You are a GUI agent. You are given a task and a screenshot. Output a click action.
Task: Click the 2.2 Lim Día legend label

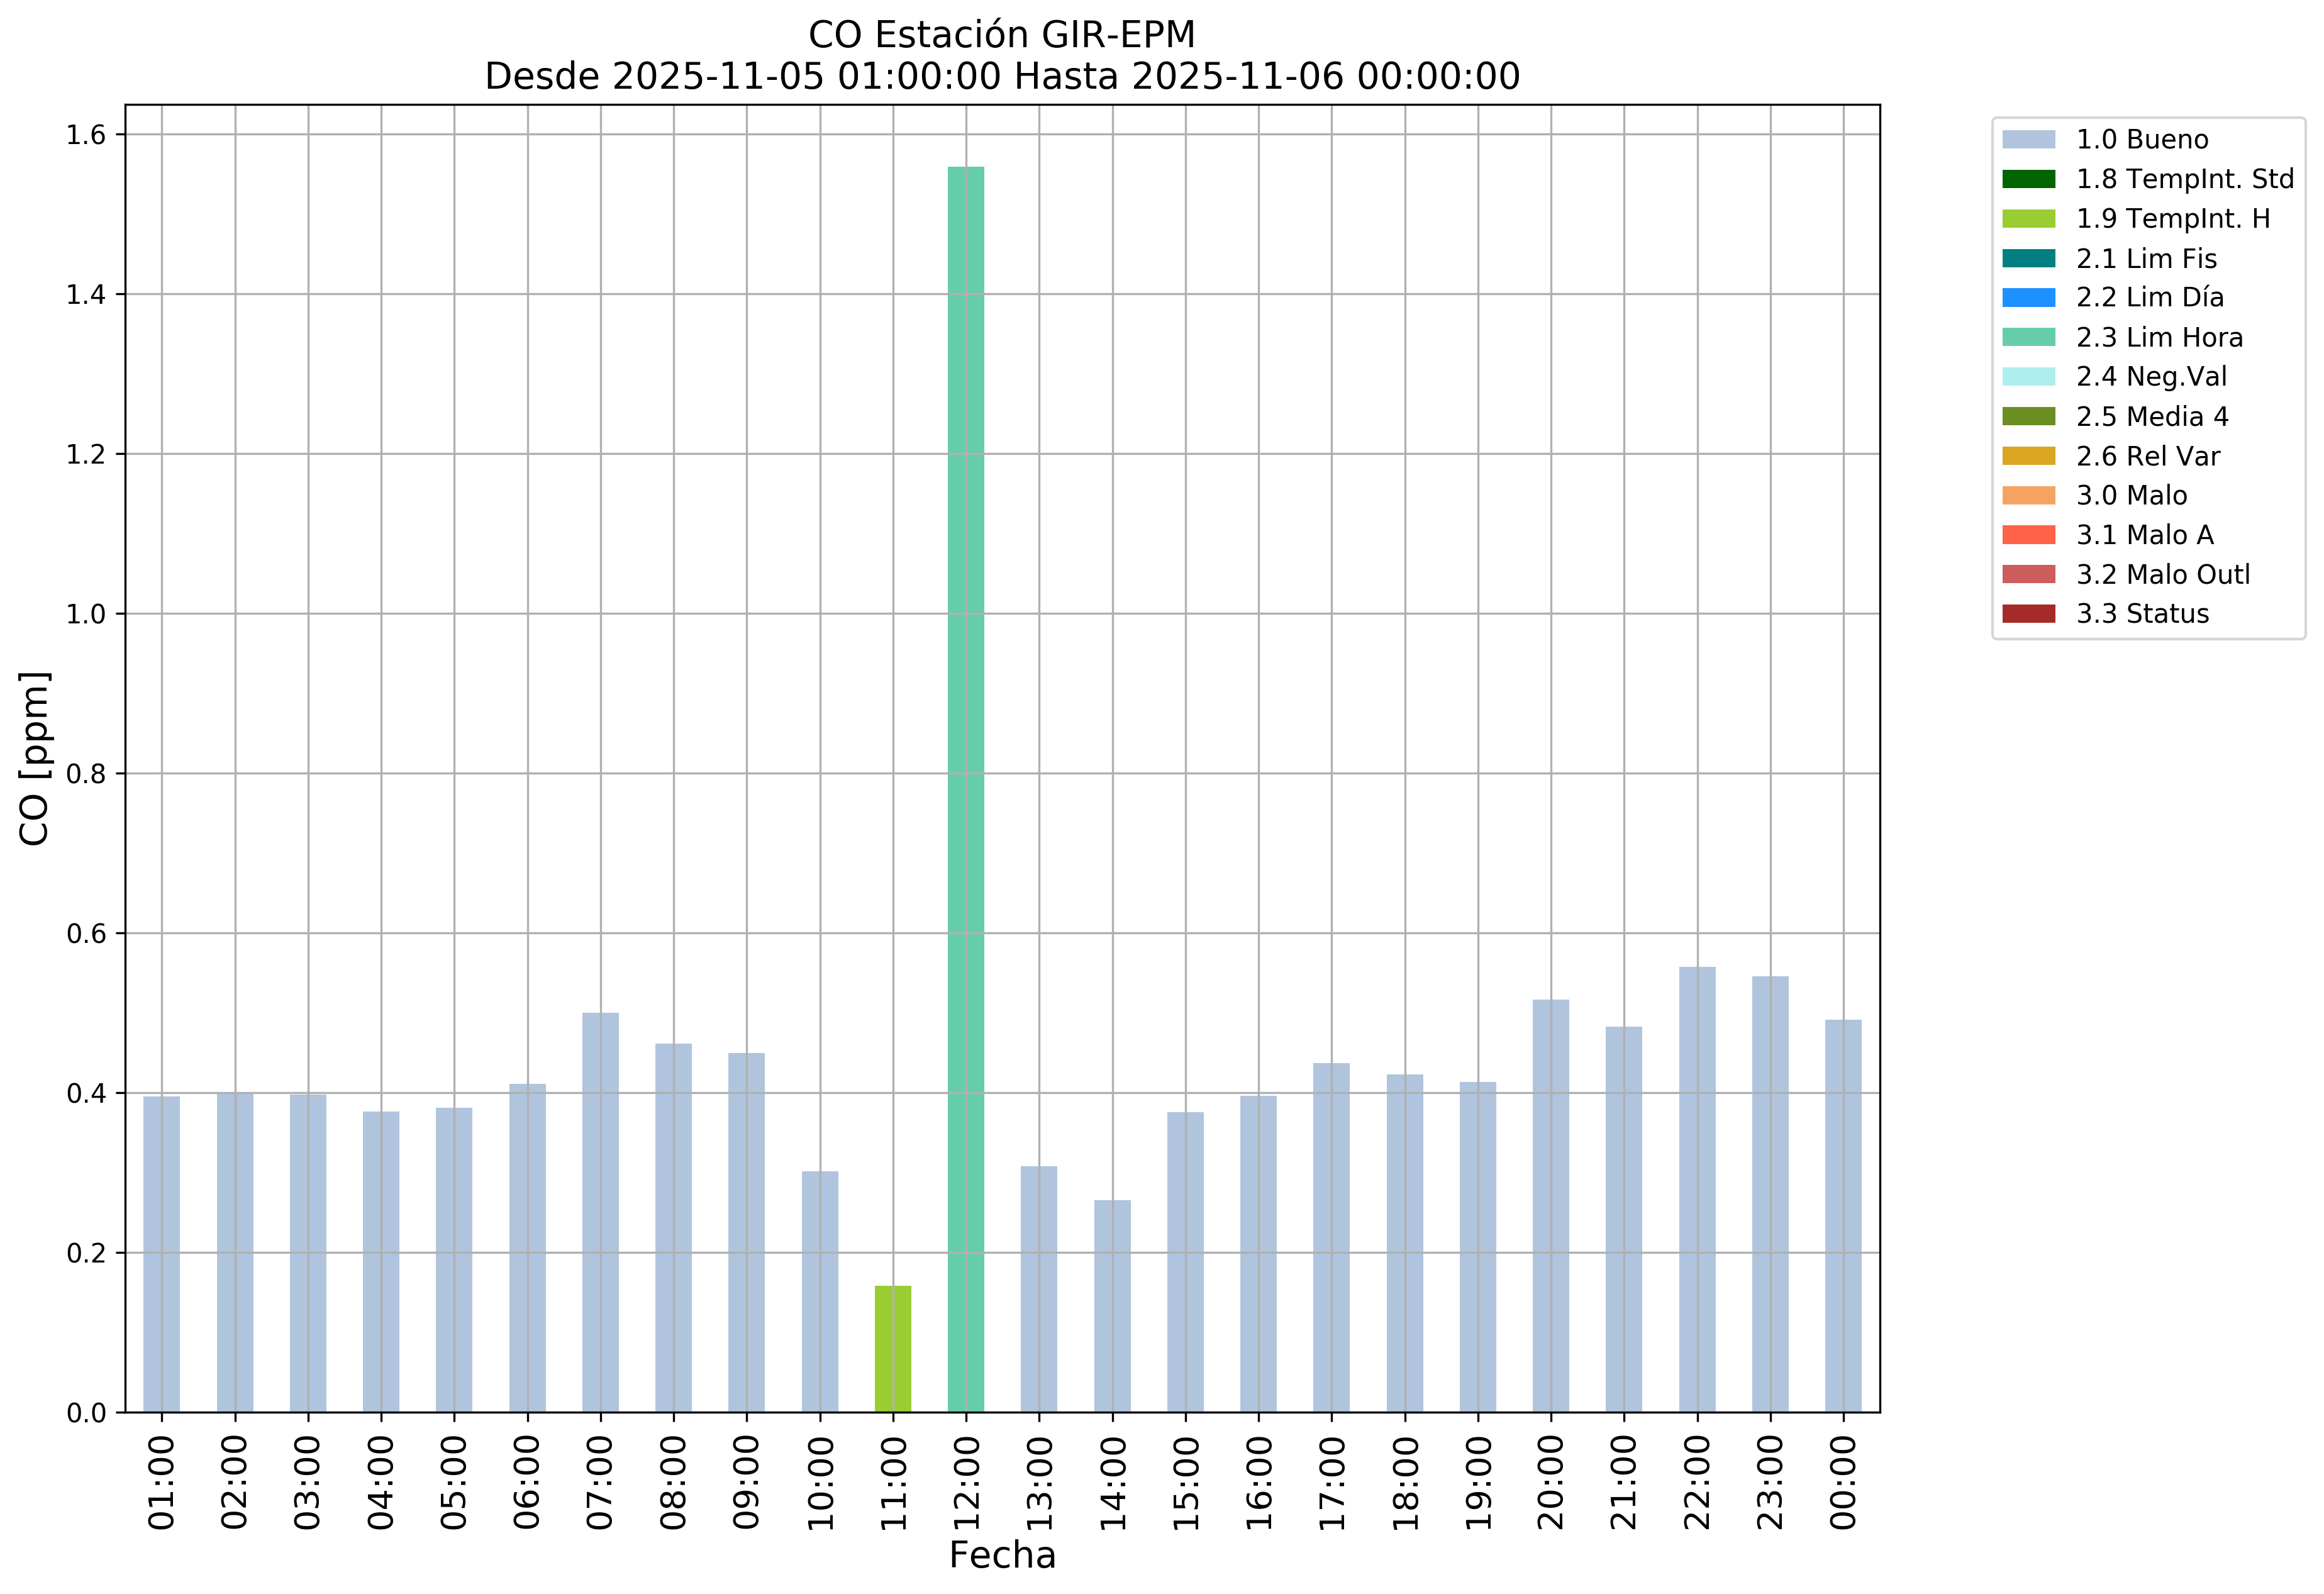(x=2149, y=298)
